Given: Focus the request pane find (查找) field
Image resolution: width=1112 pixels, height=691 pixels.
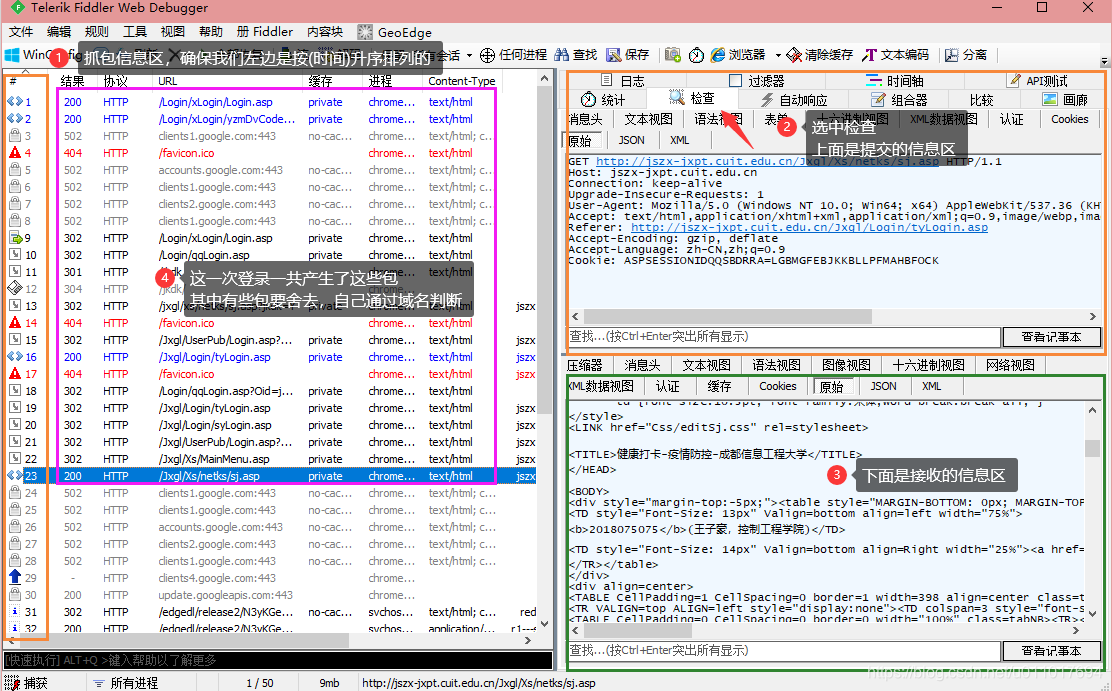Looking at the screenshot, I should (x=784, y=337).
